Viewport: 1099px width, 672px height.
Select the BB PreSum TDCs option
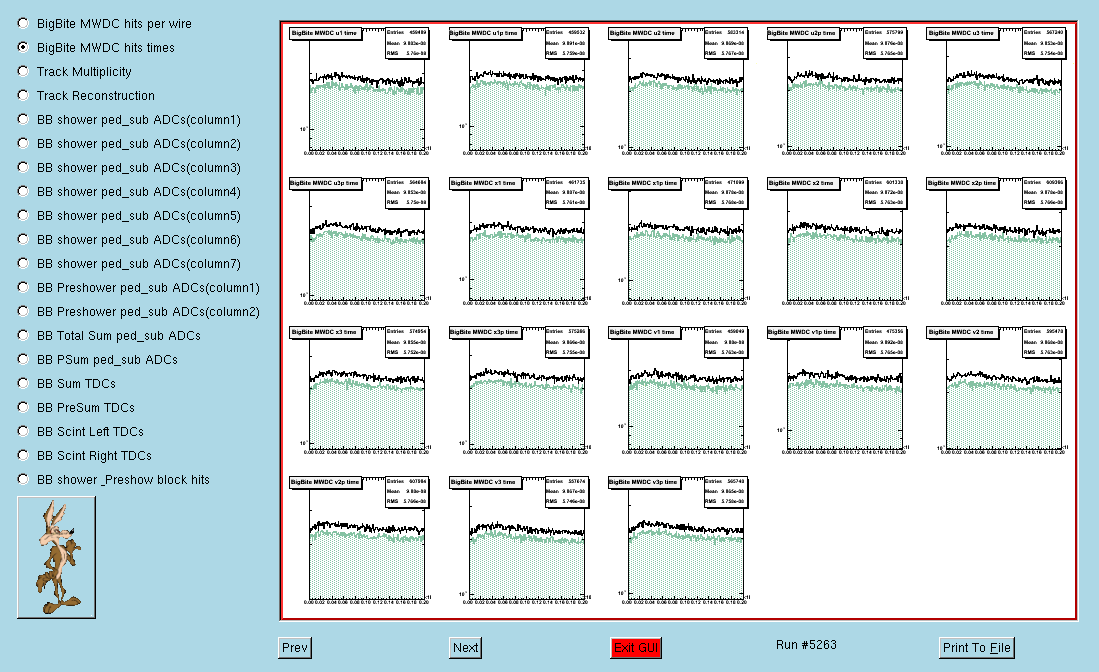point(23,407)
